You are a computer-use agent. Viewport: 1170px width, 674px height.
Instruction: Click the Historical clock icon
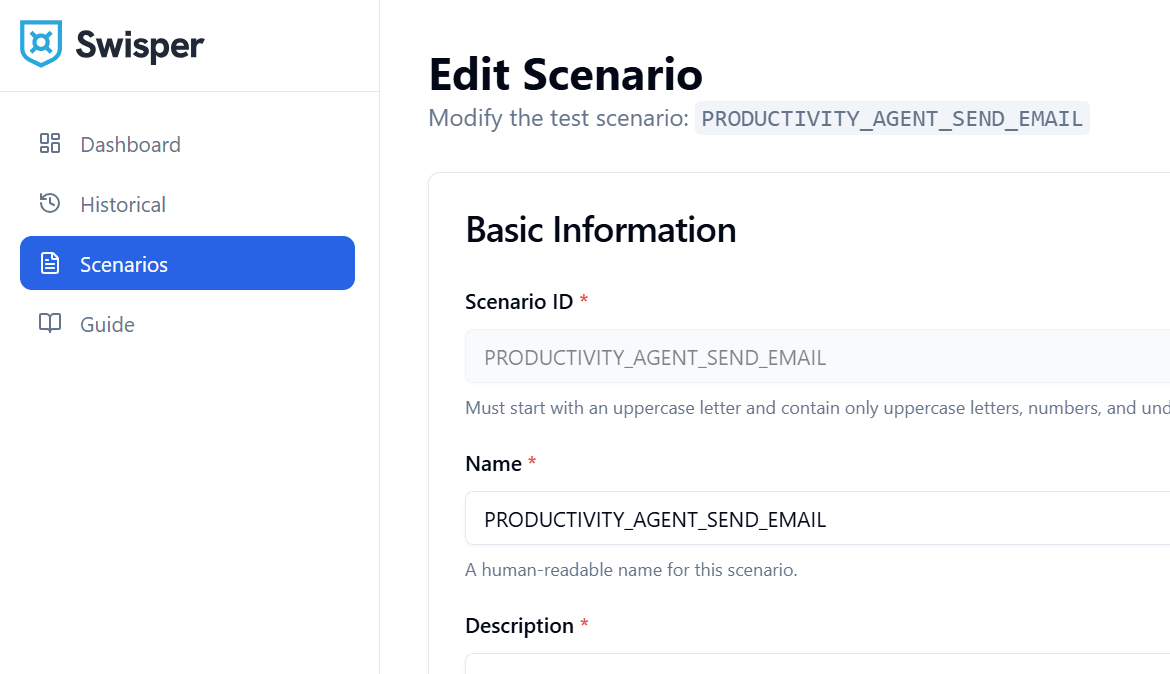point(50,203)
